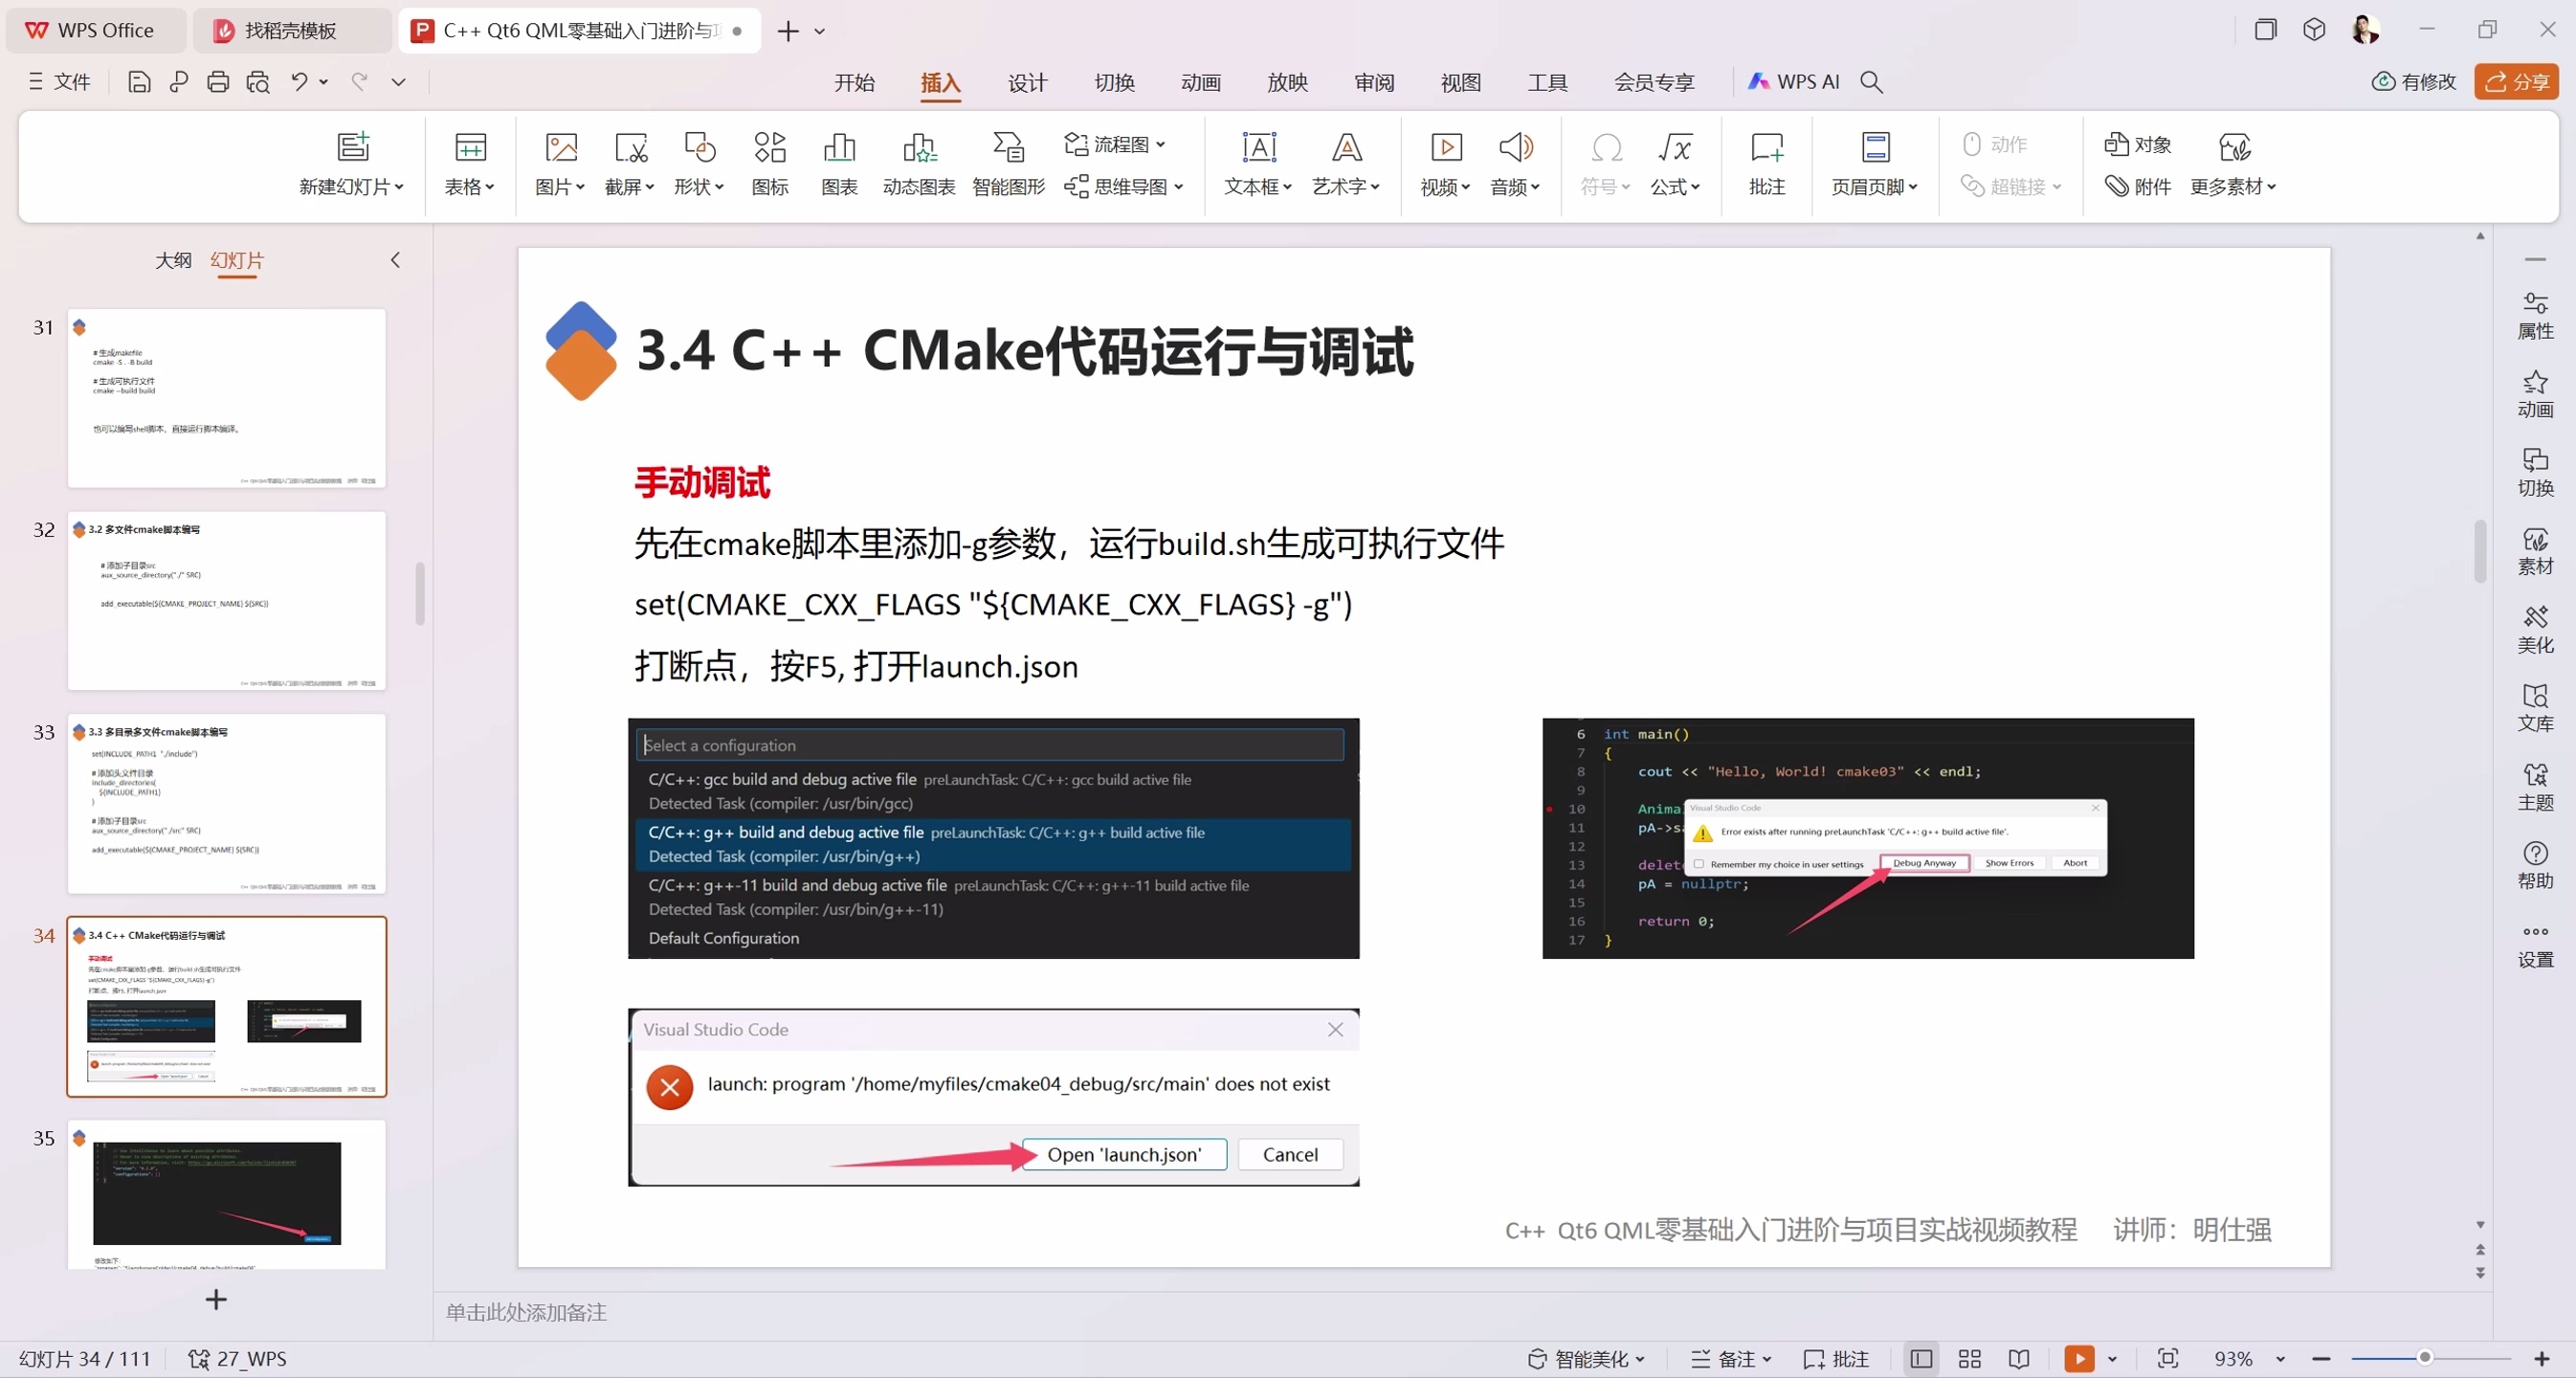The image size is (2576, 1378).
Task: Add a 超链接 hyperlink
Action: coord(2011,187)
